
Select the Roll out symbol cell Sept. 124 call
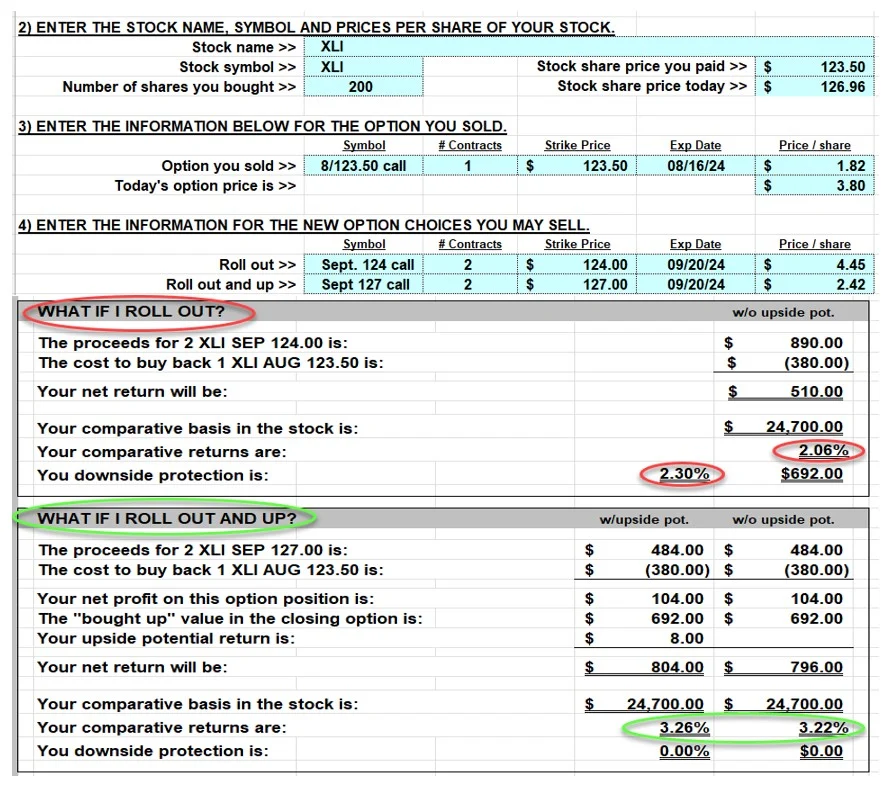364,265
